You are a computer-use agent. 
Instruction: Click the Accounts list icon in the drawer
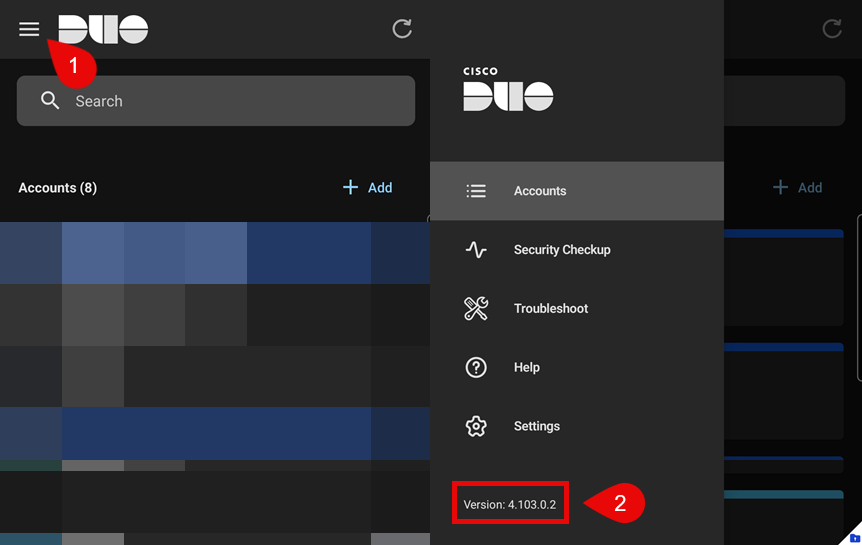[476, 191]
